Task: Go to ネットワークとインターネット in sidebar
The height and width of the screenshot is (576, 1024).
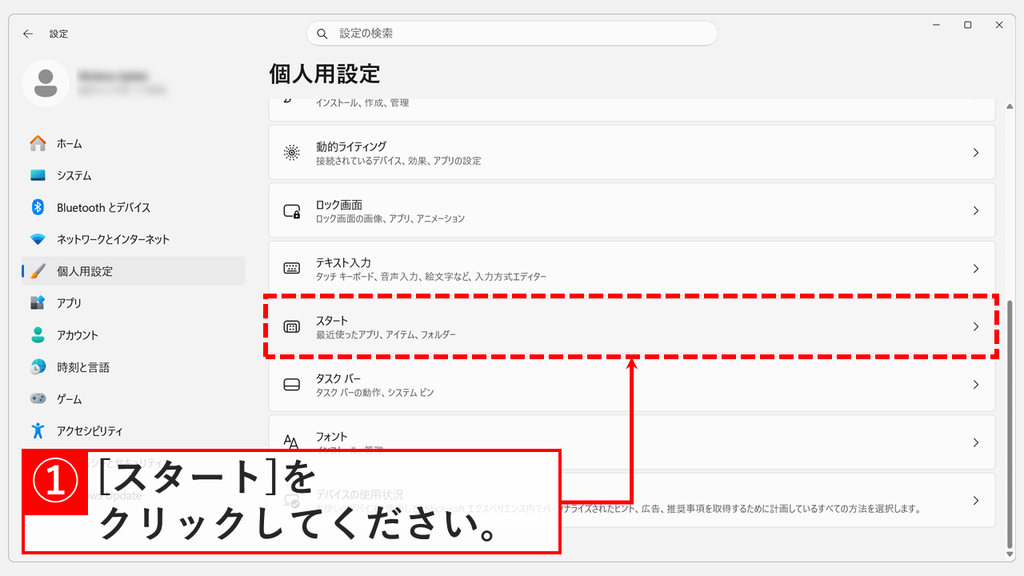Action: (x=133, y=239)
